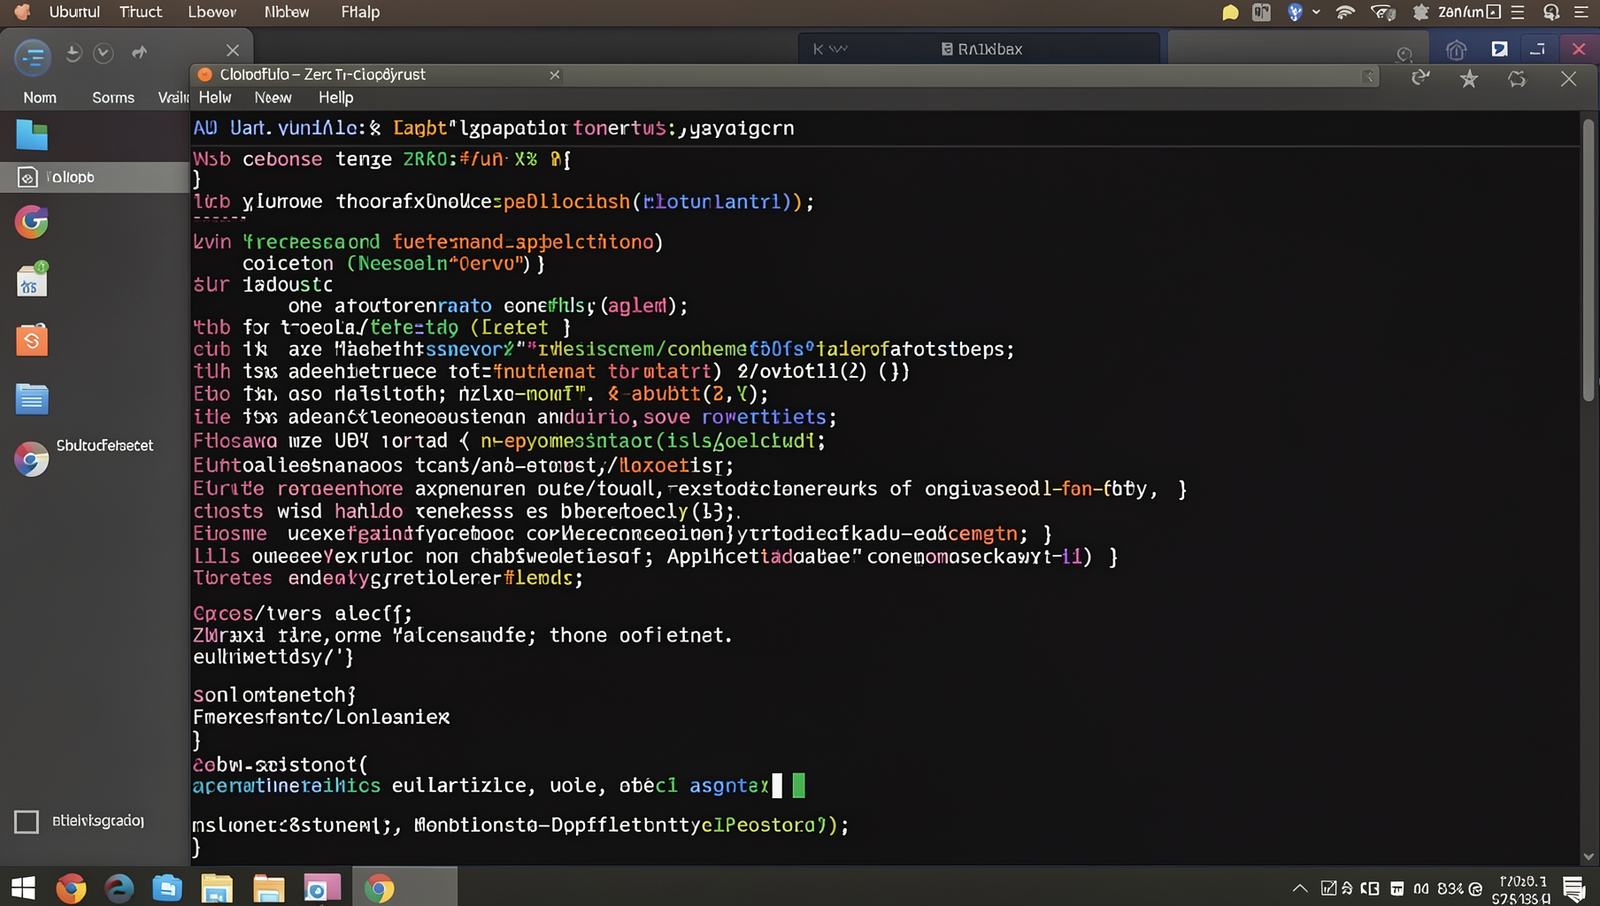The height and width of the screenshot is (906, 1600).
Task: Open the 'Sorms' menu in left panel
Action: 113,97
